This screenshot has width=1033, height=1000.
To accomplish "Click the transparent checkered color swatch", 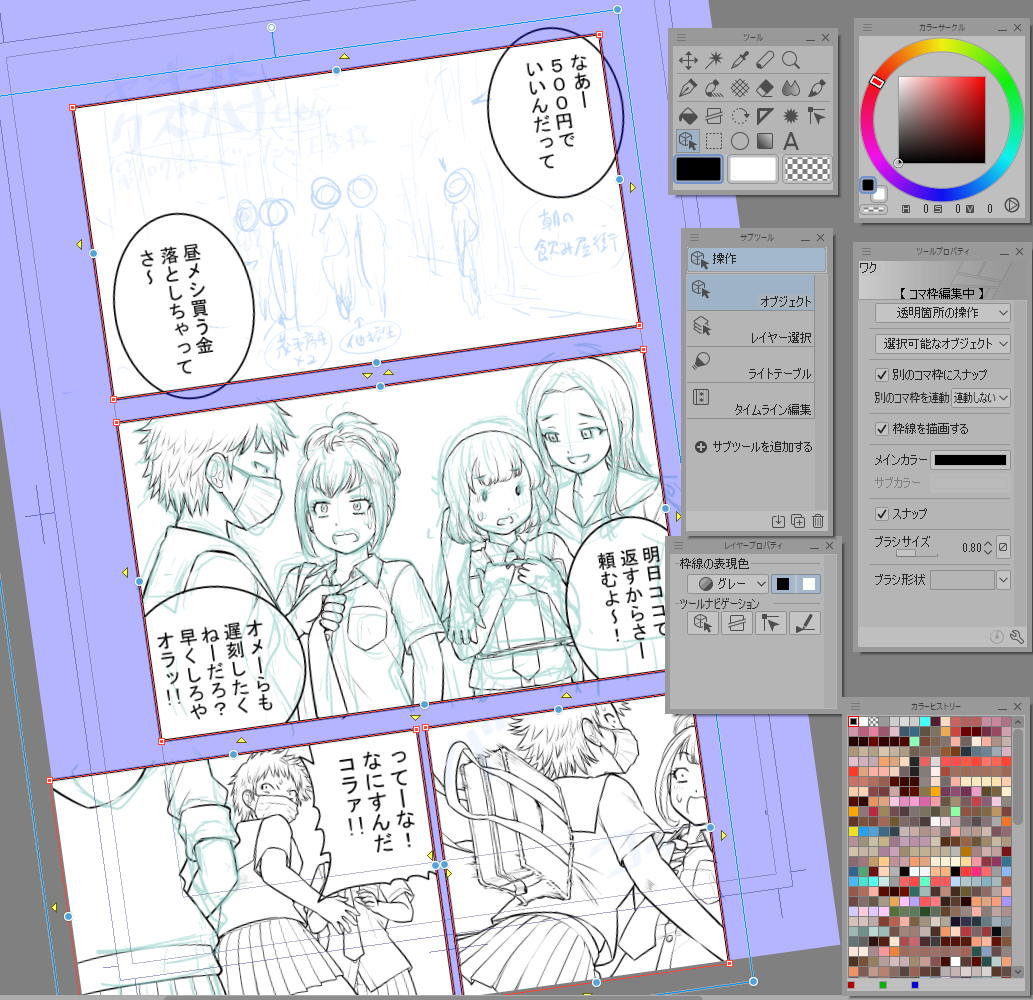I will 807,169.
